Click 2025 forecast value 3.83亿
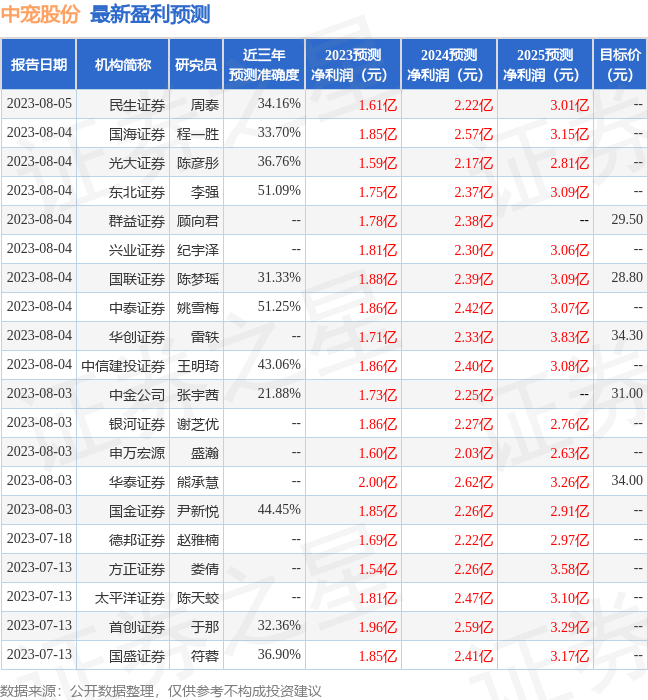Screen dimensions: 648x700 [x=569, y=338]
